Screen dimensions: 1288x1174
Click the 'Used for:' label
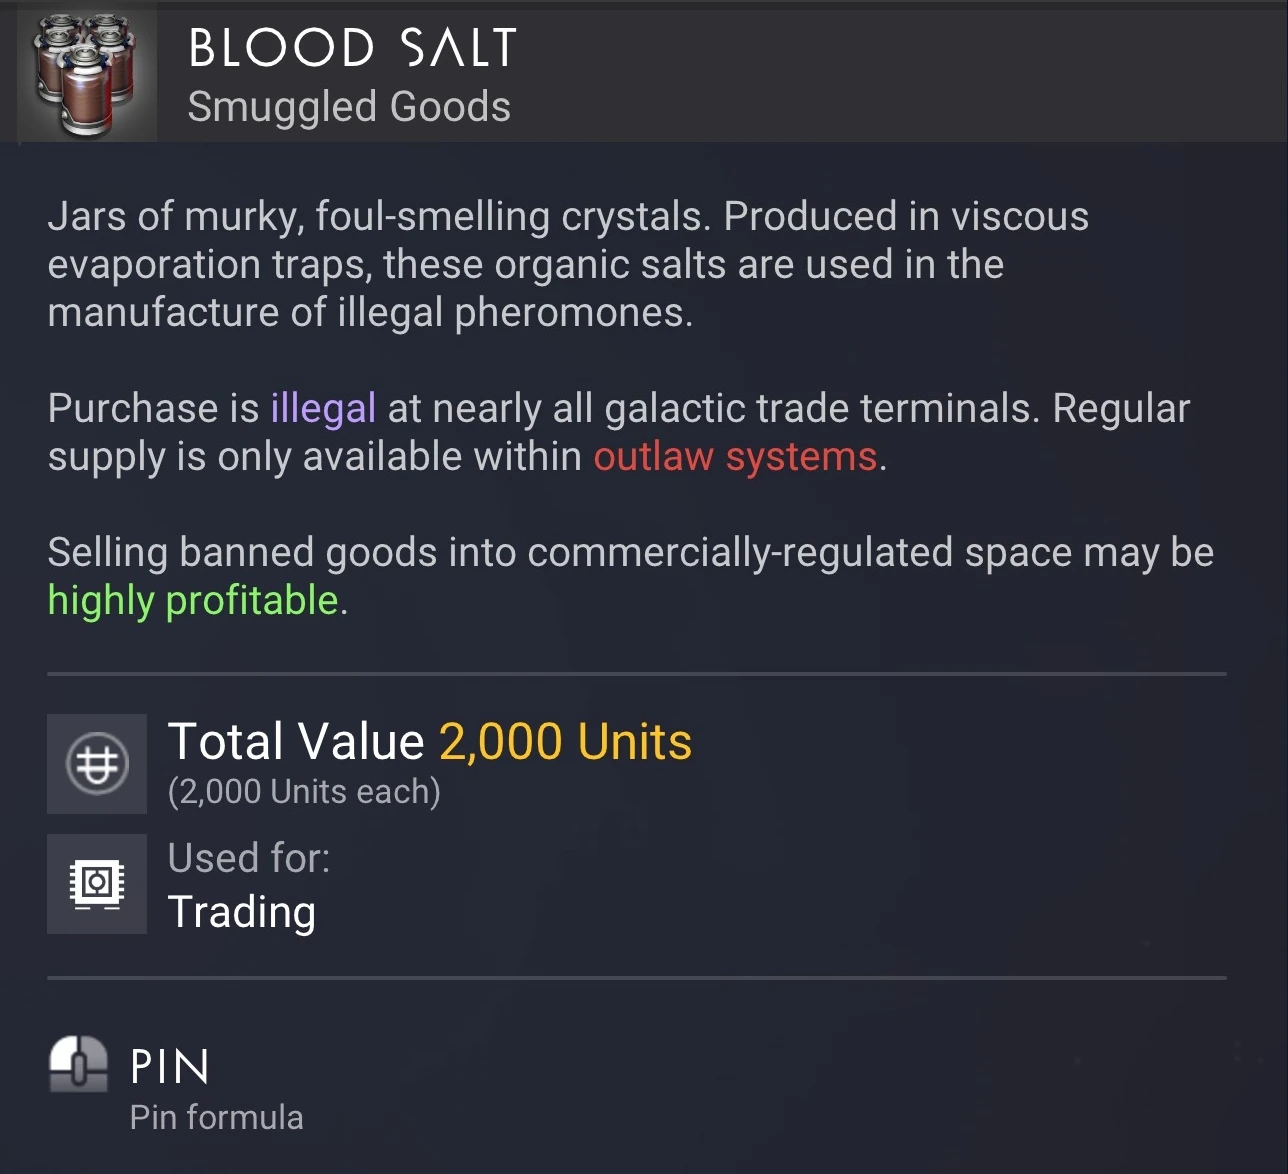[x=249, y=858]
